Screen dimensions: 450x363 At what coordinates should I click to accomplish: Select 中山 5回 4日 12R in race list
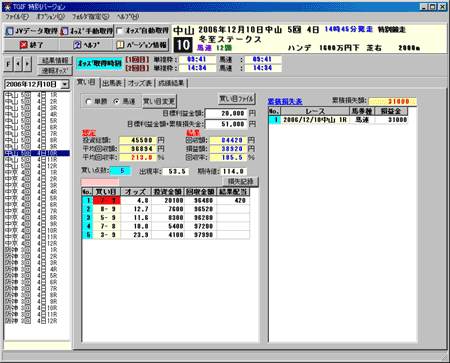[37, 166]
